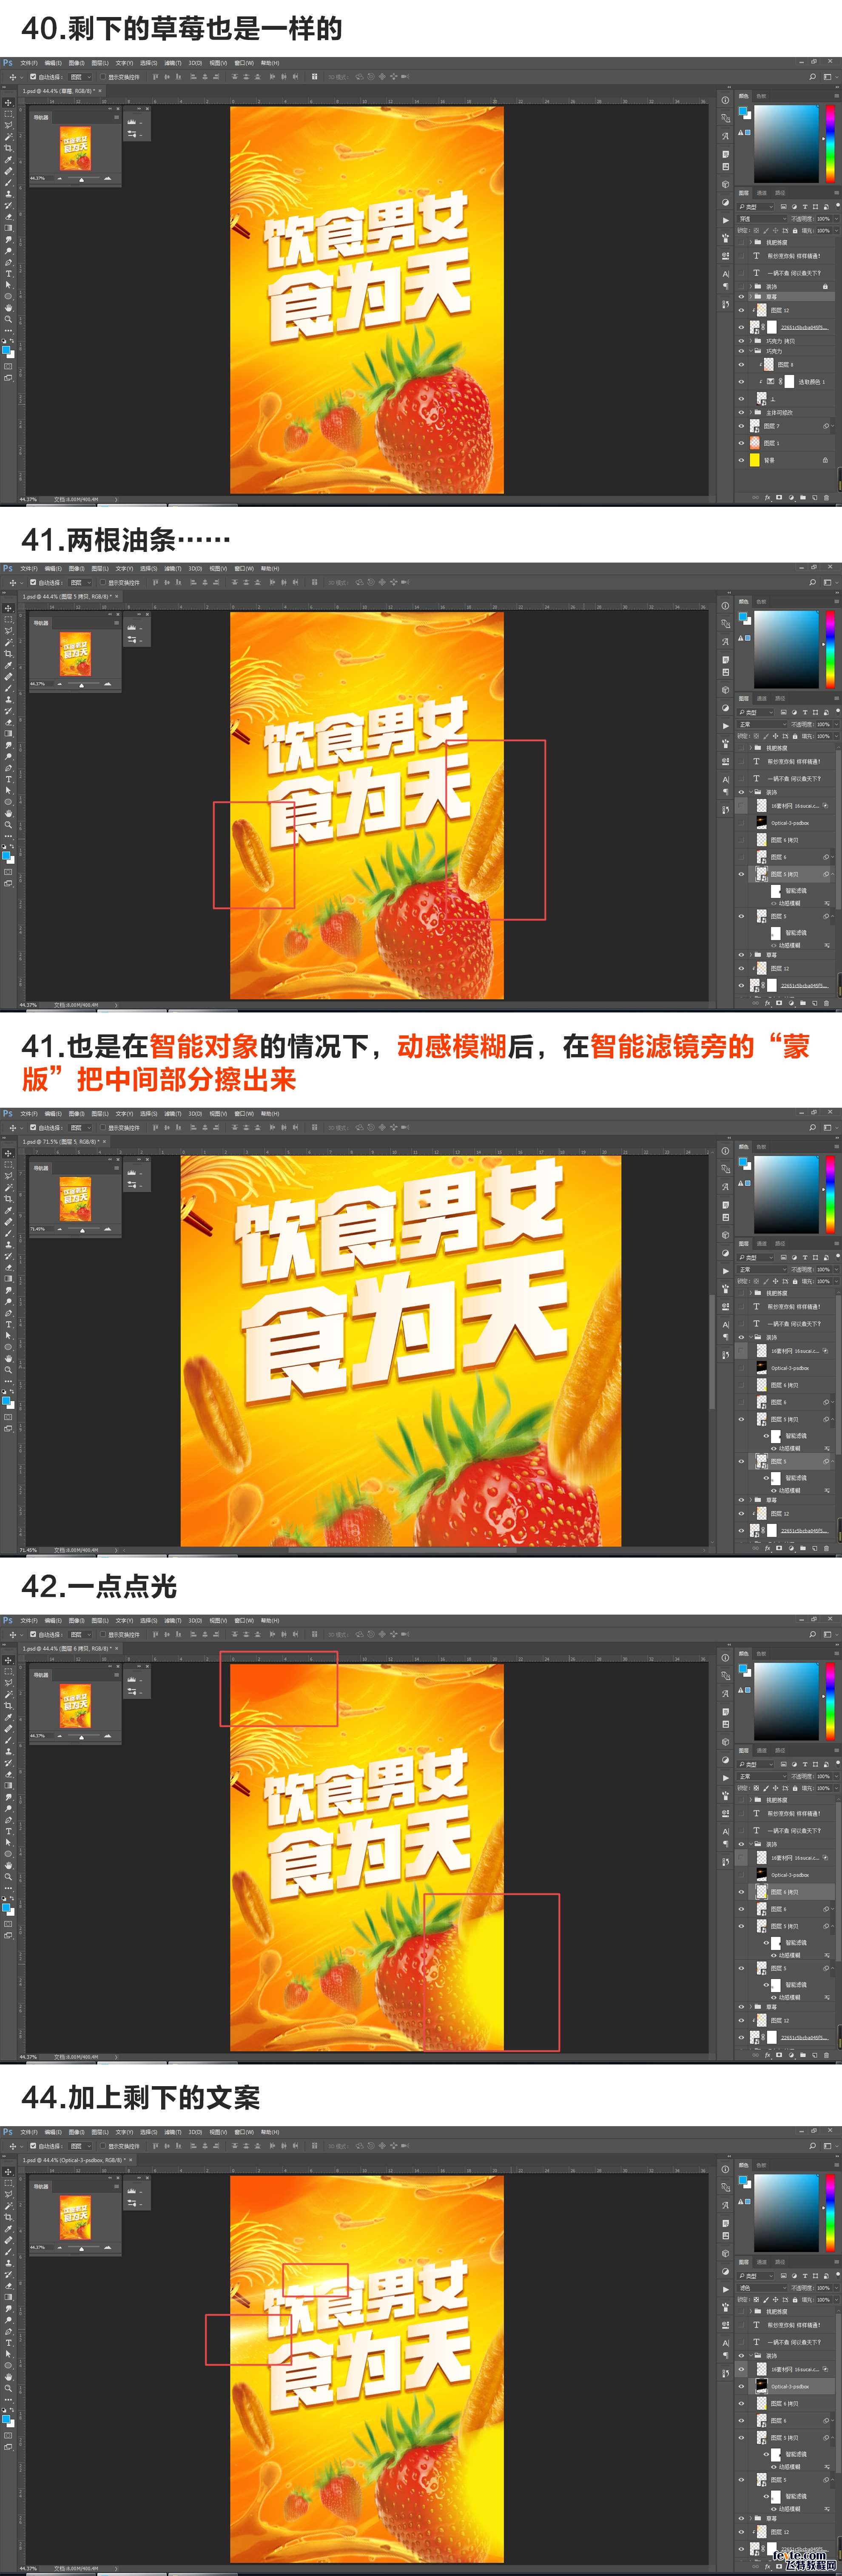Select the Gradient tool in step 40 screenshot

(8, 228)
